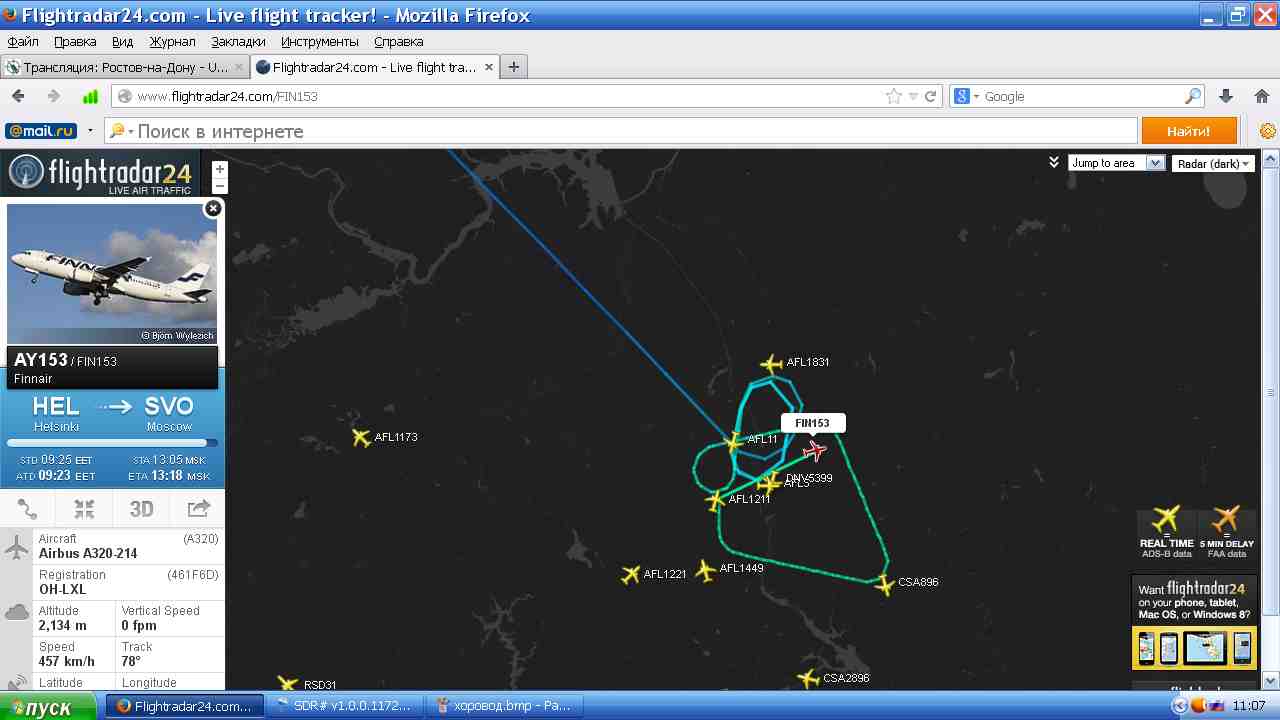Close the Flightradar24.com tab

pos(489,67)
